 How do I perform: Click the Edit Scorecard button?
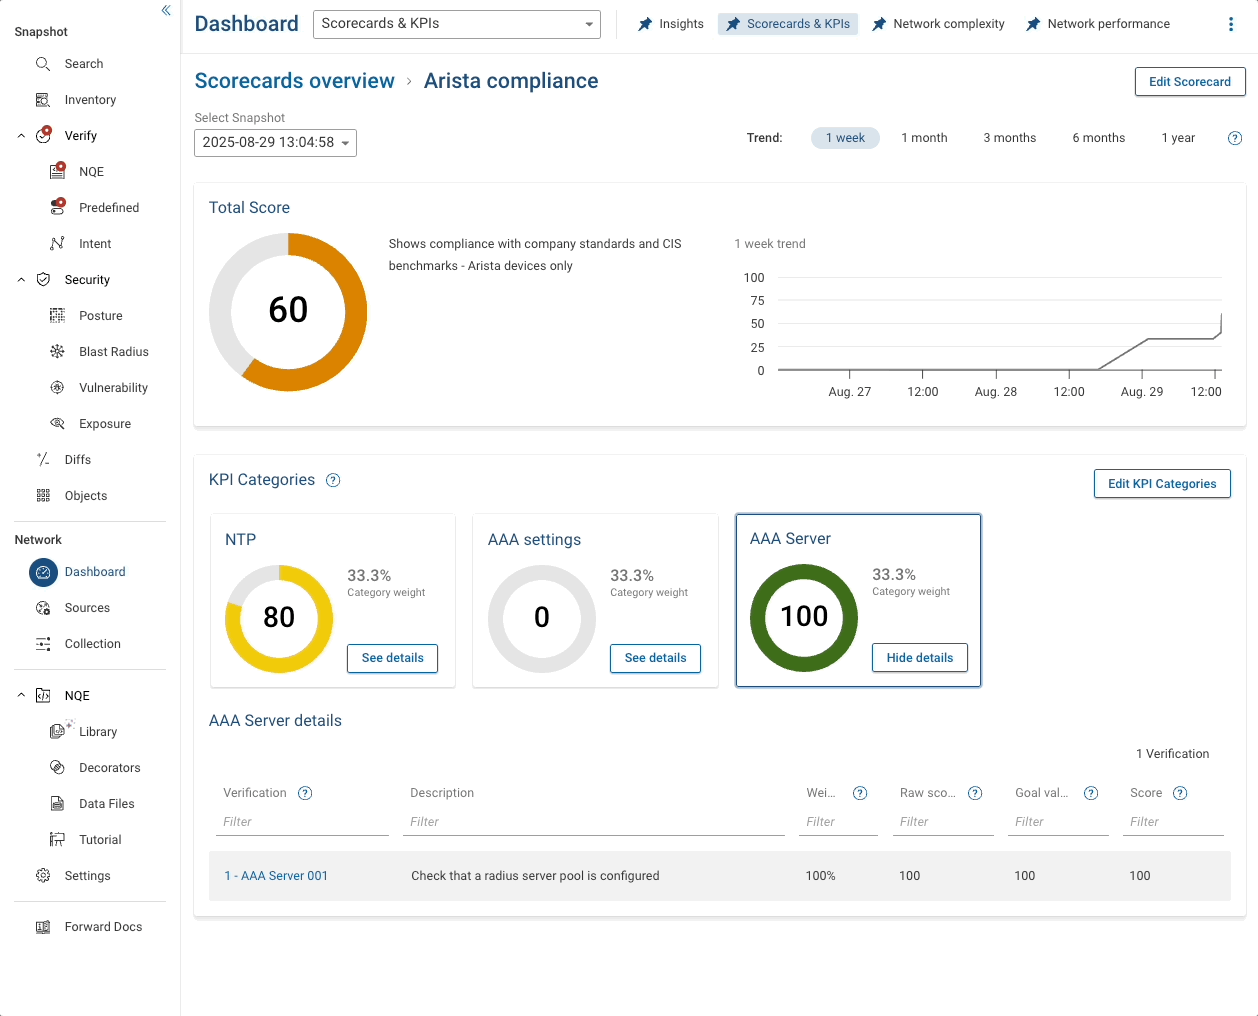[1190, 82]
